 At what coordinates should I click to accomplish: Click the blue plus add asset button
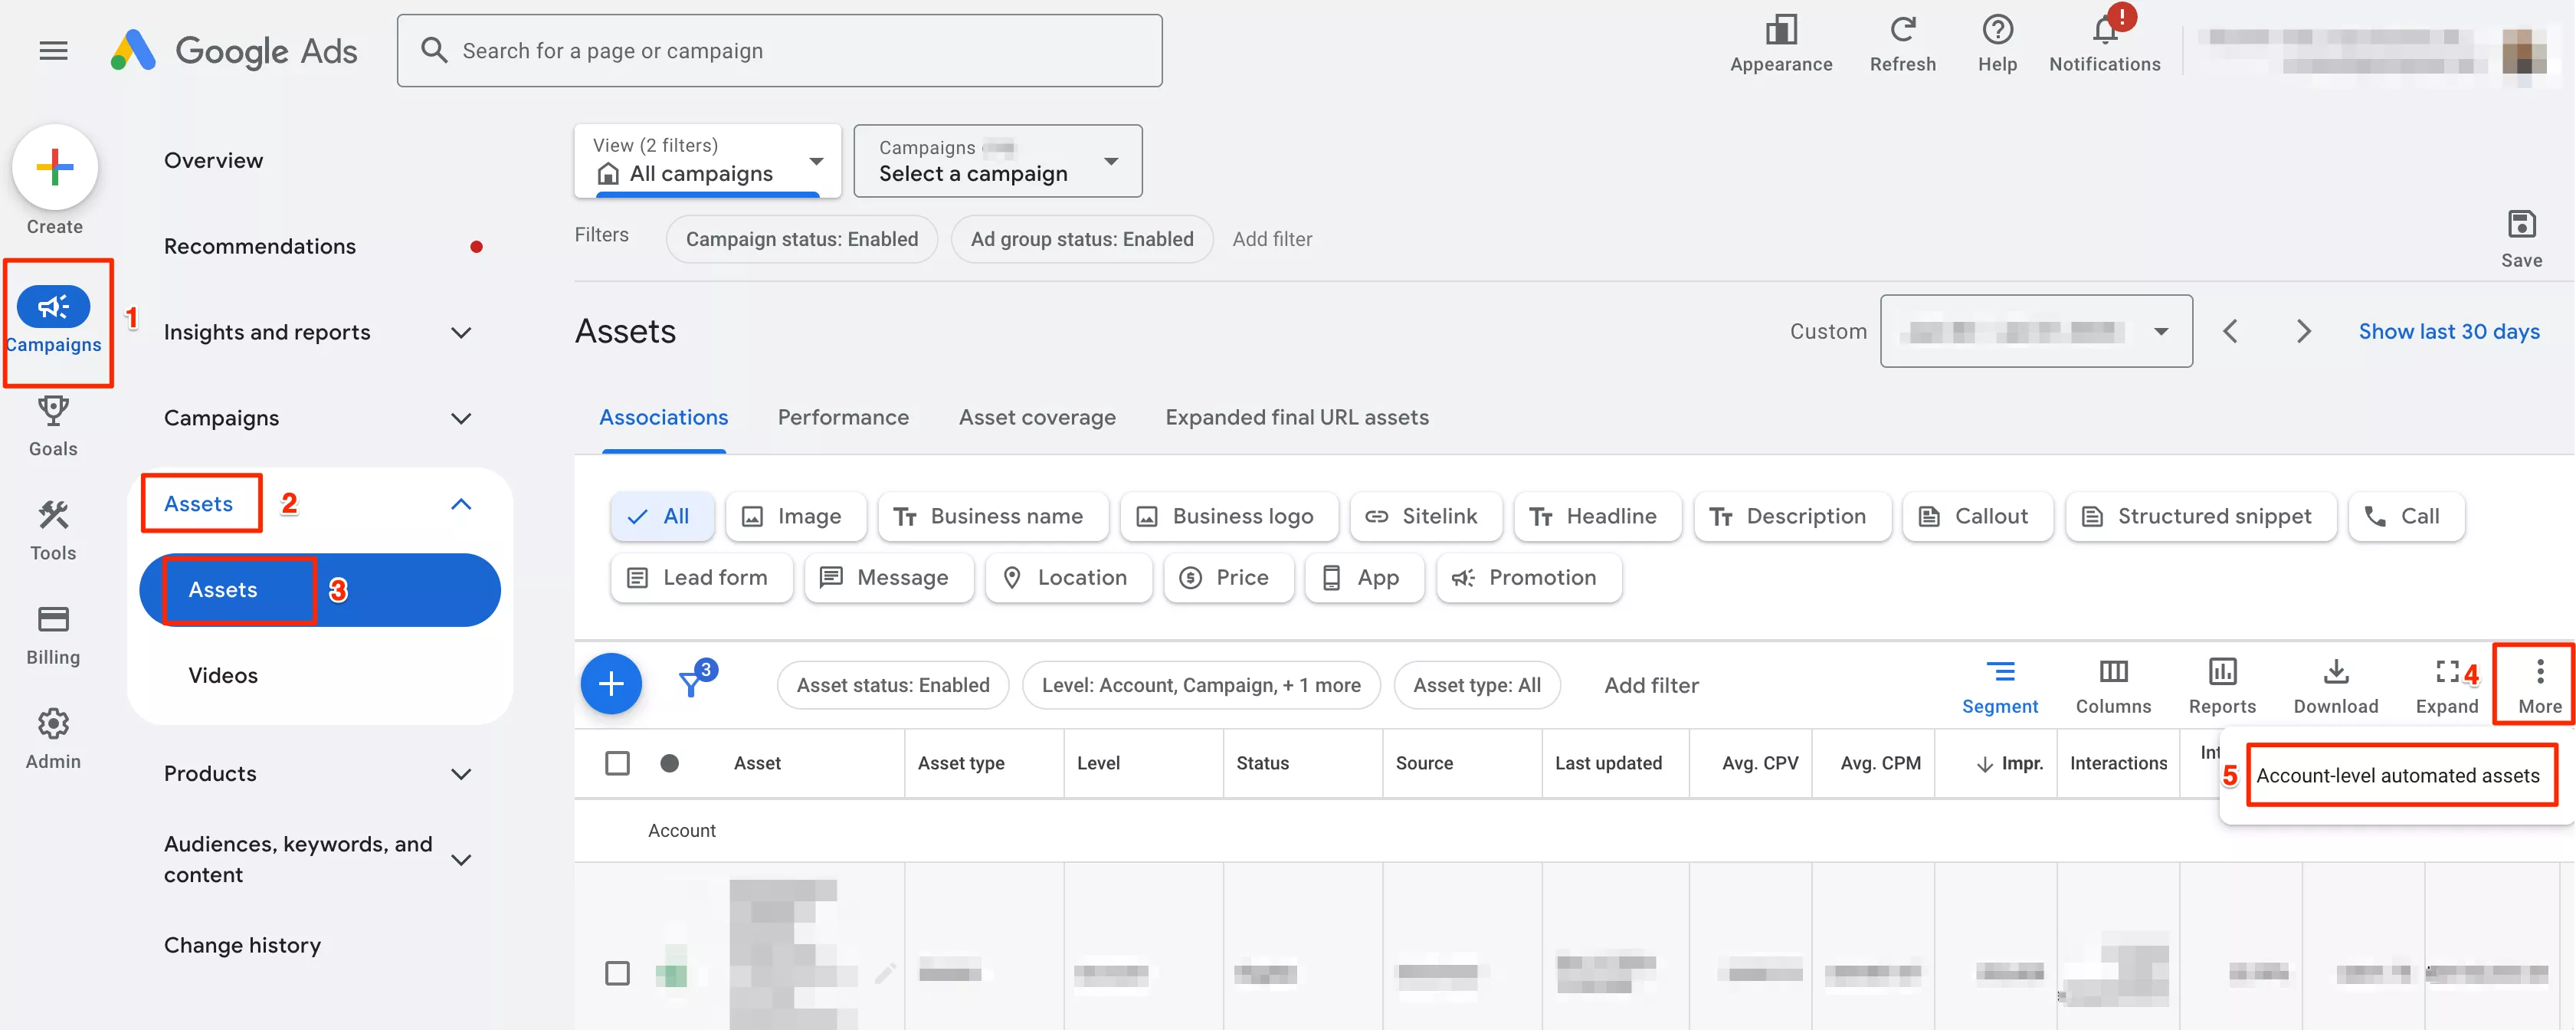(x=611, y=685)
